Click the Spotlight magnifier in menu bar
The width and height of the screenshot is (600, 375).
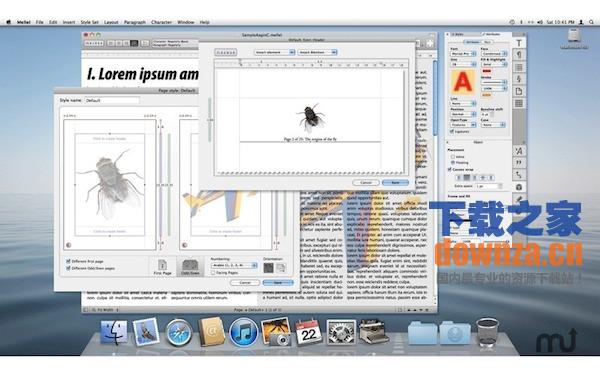tap(591, 22)
